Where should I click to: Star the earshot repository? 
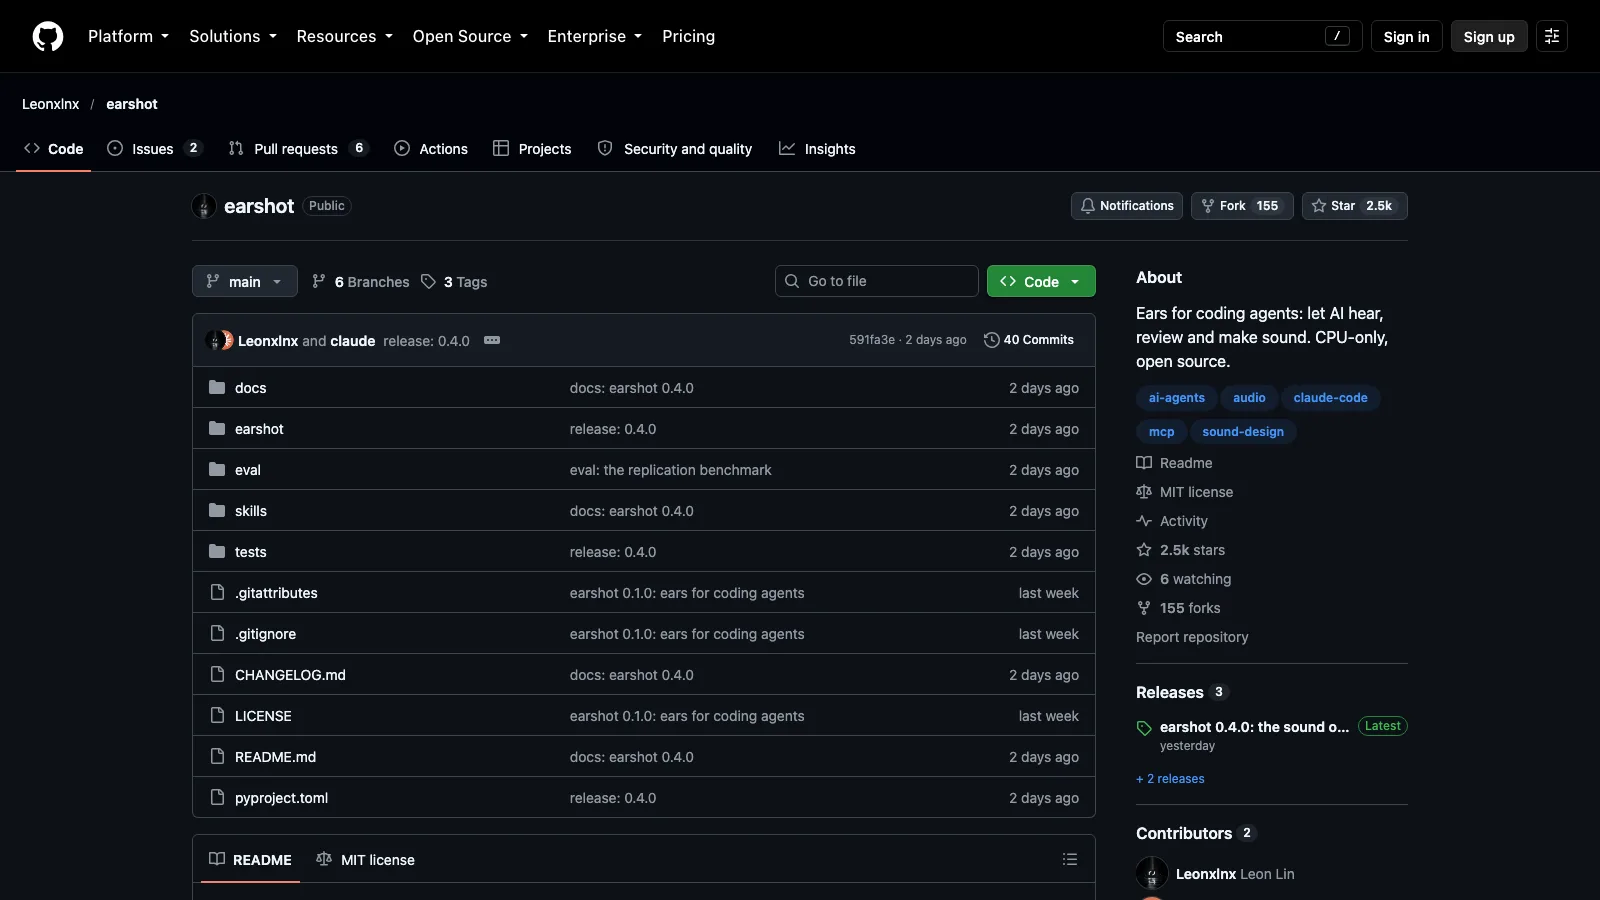[1355, 206]
